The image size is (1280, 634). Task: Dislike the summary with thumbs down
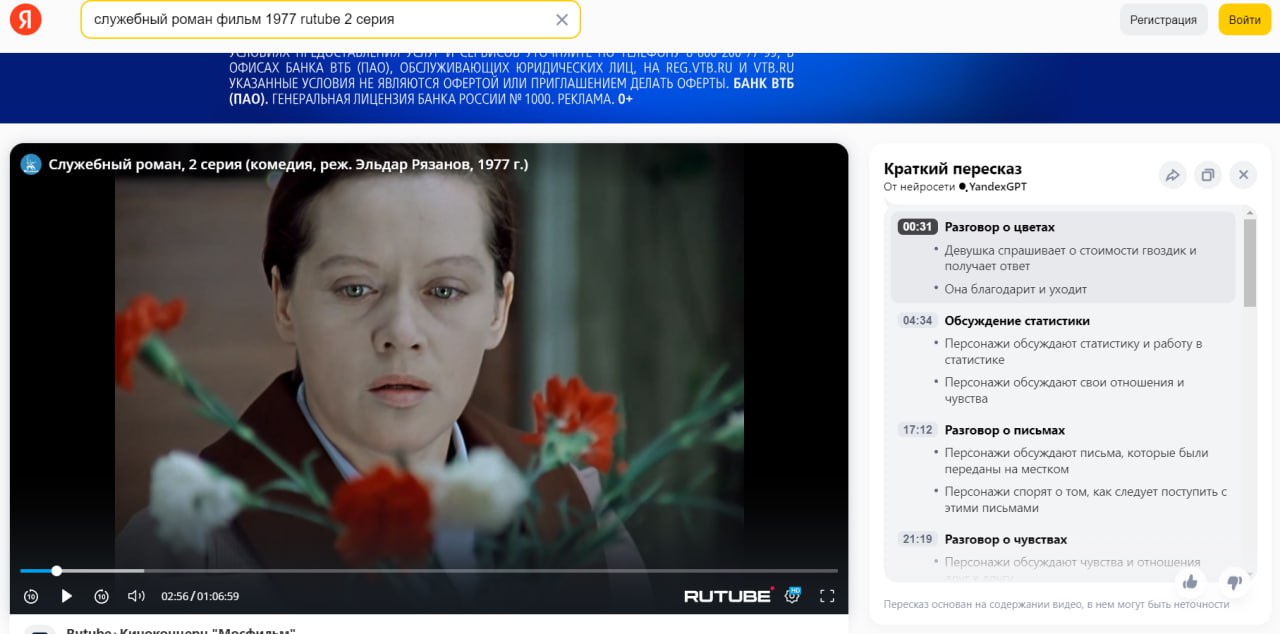click(1235, 581)
